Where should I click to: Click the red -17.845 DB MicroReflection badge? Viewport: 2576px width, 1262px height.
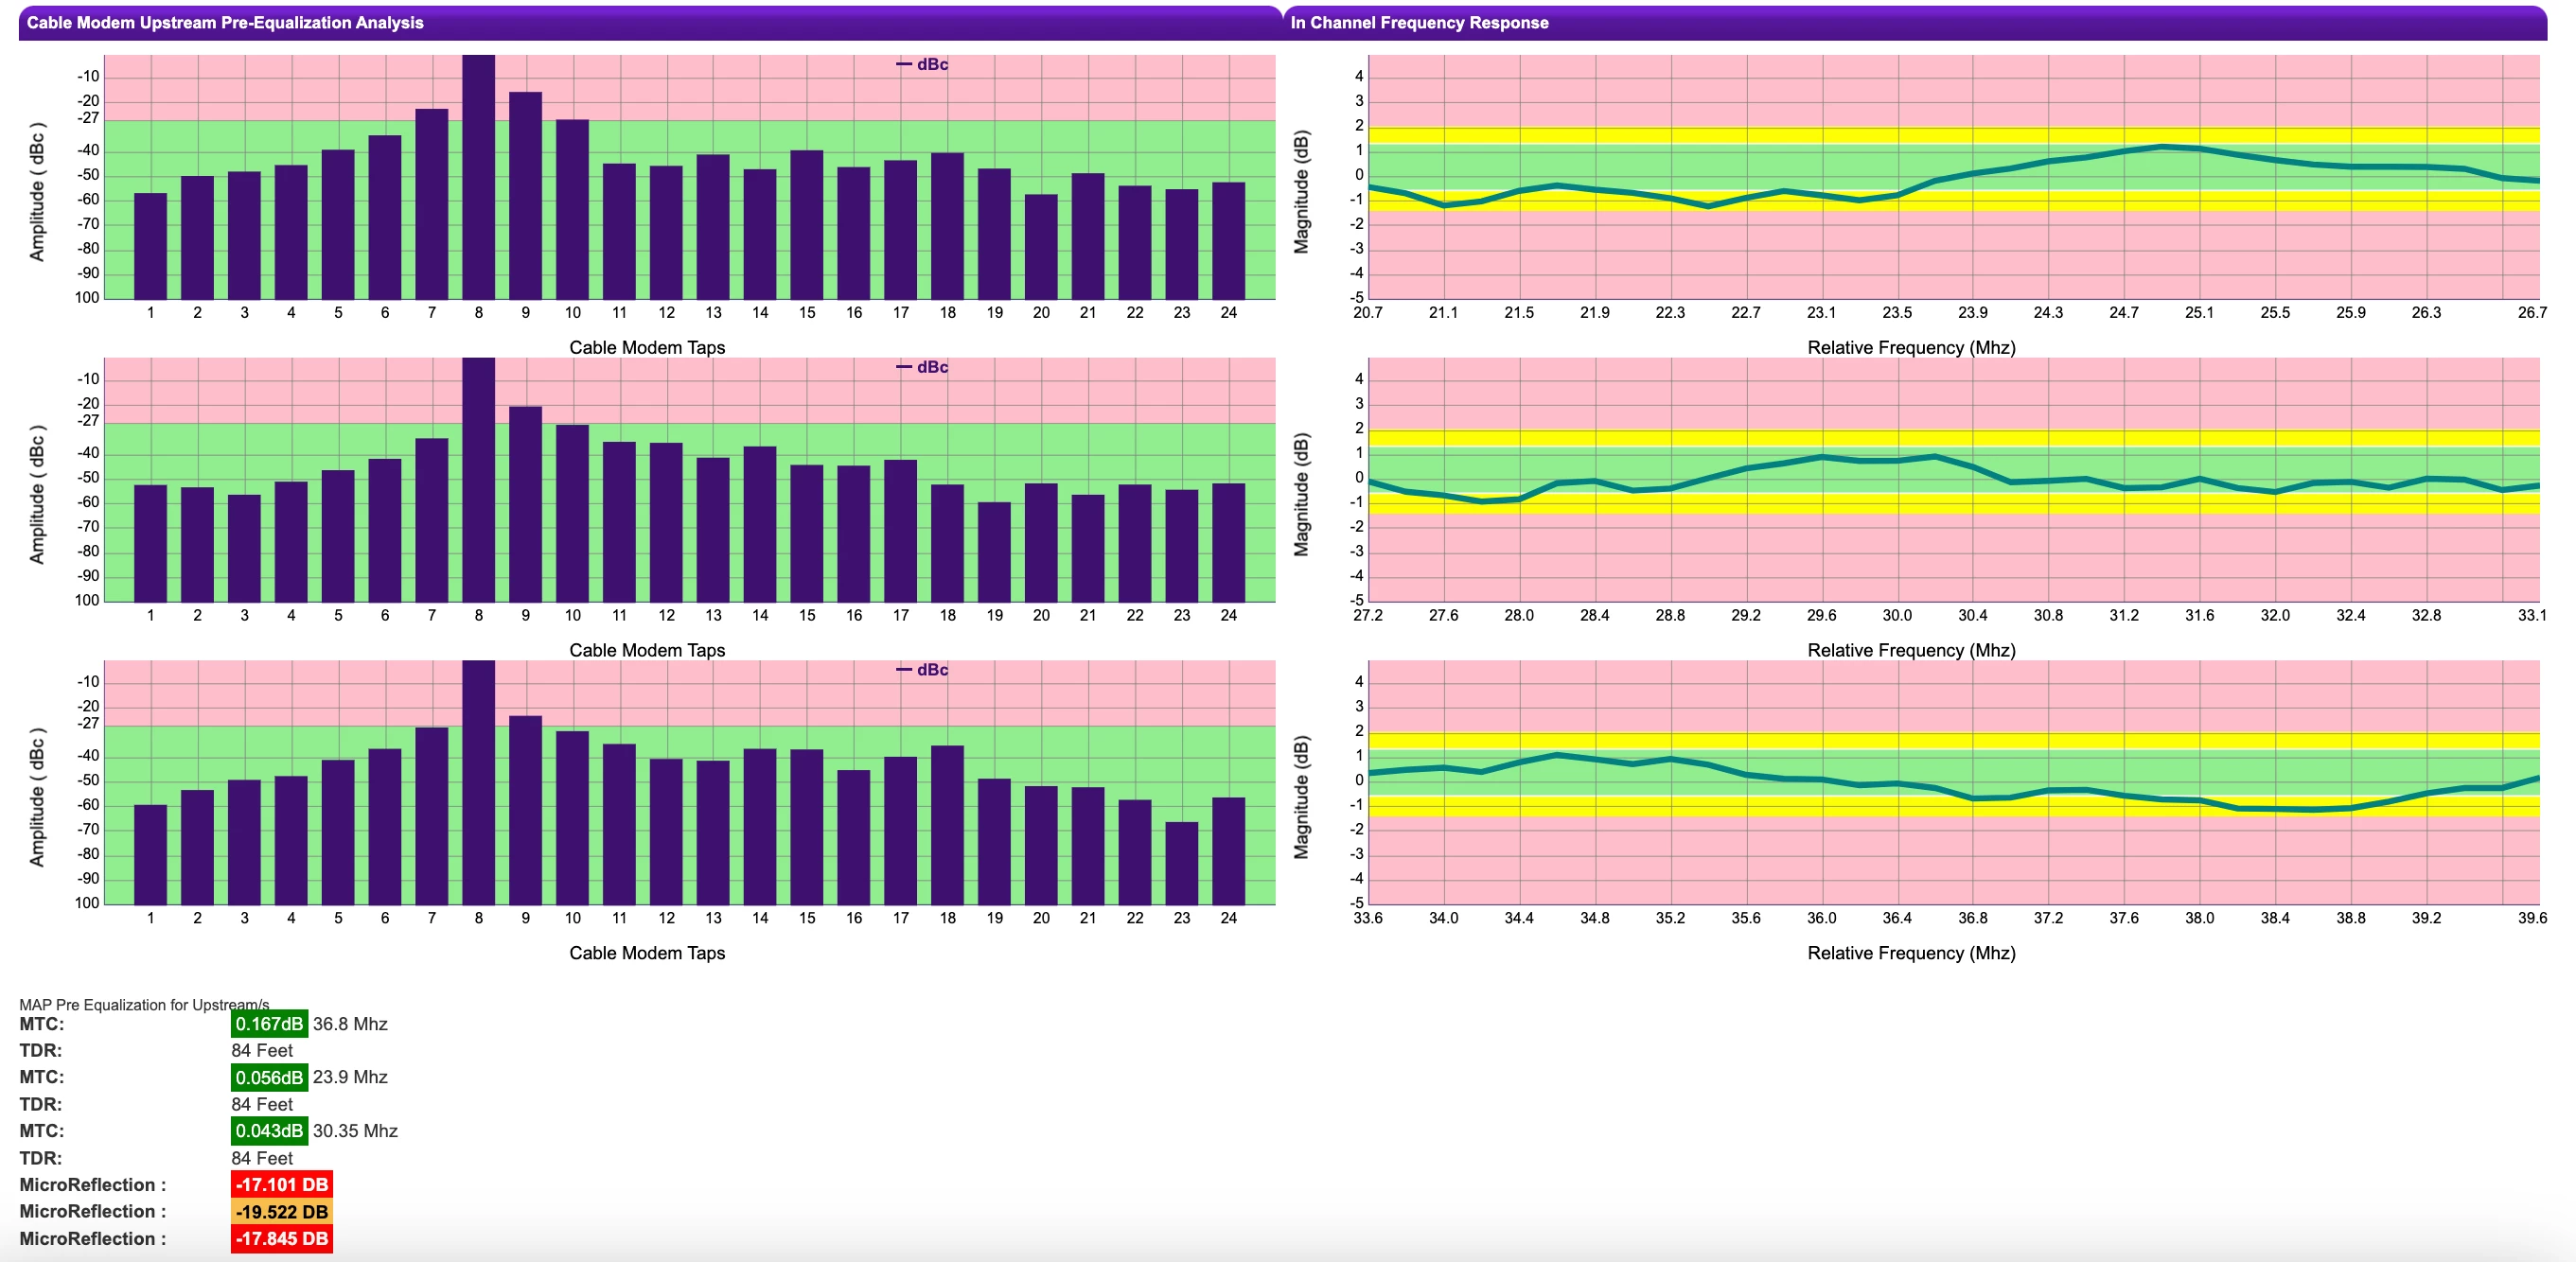(282, 1239)
